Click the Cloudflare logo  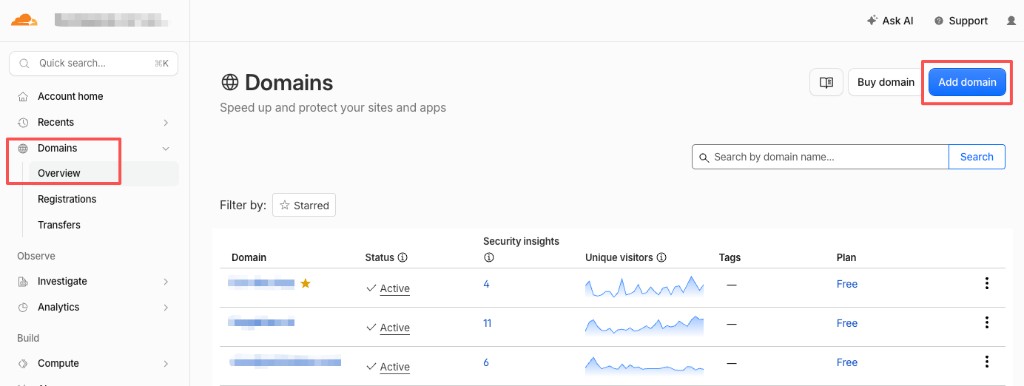pos(24,20)
